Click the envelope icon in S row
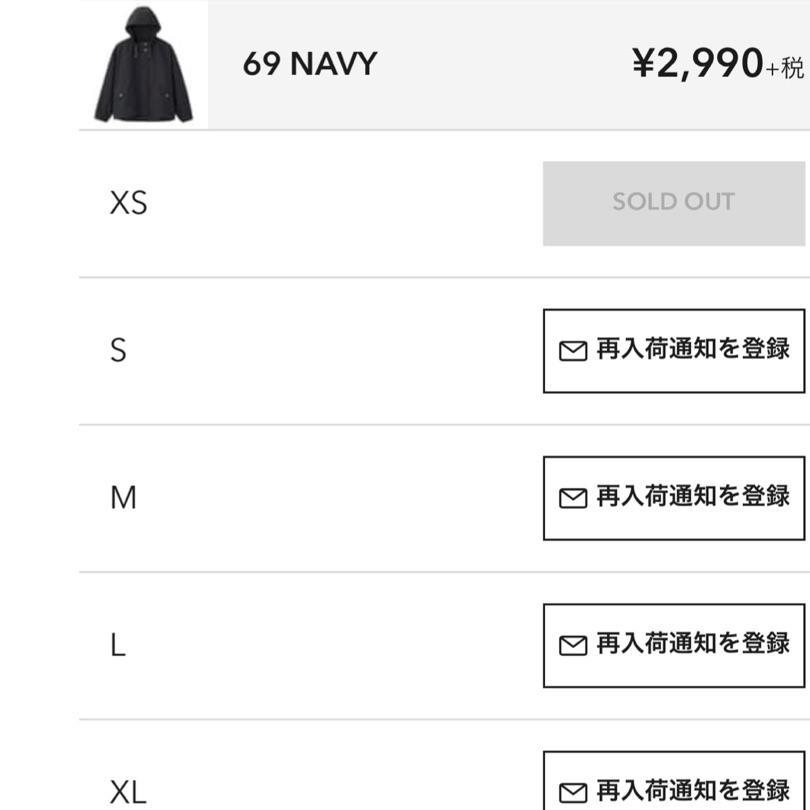810x810 pixels. (x=572, y=351)
